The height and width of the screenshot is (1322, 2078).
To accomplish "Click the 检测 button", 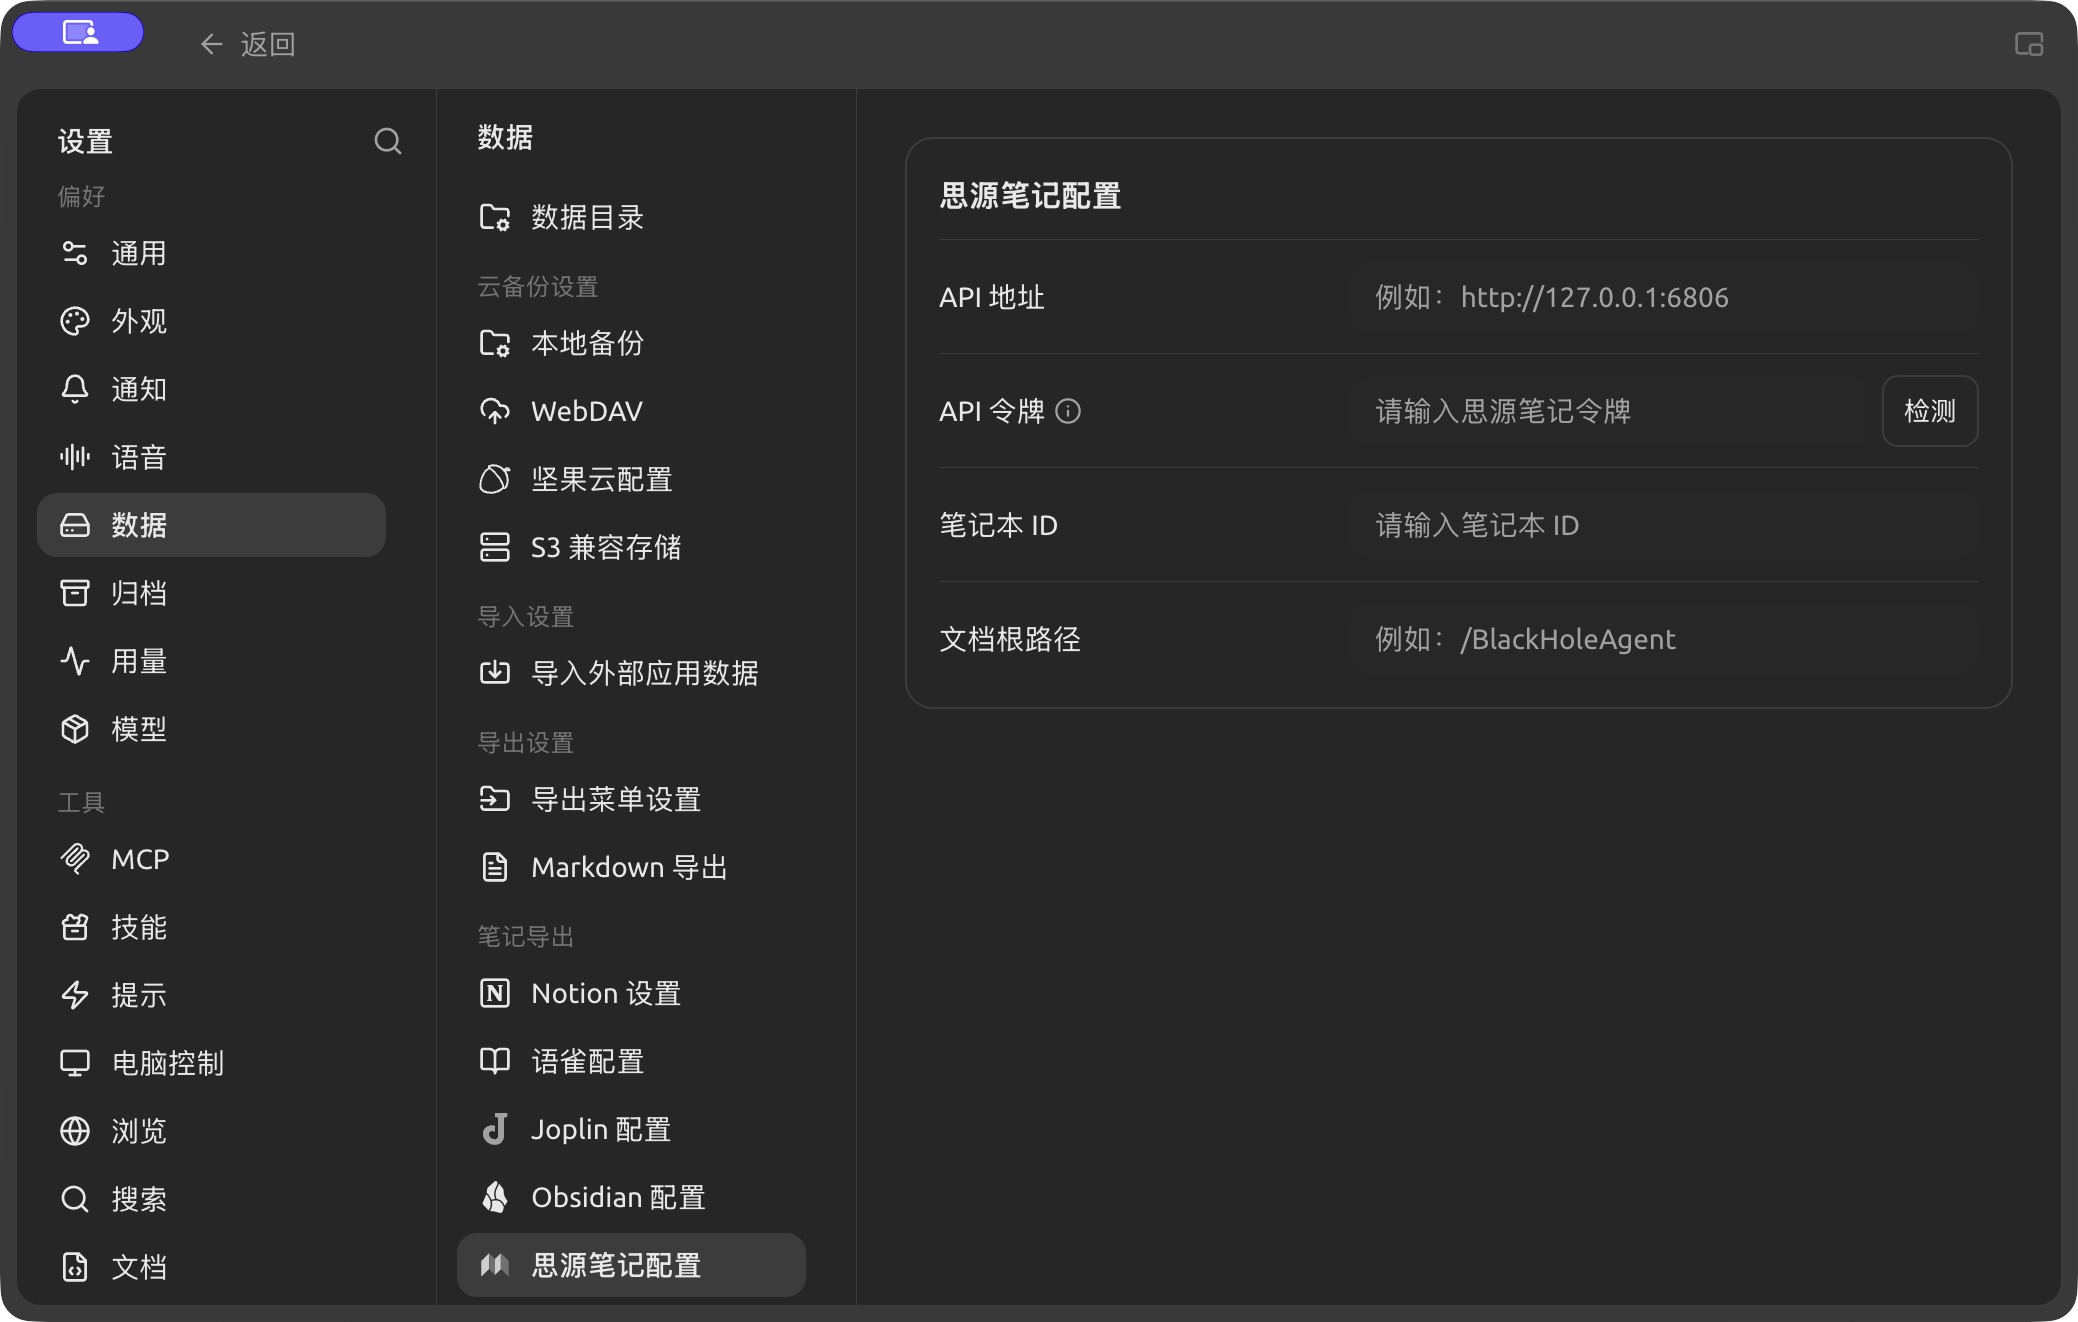I will coord(1929,411).
